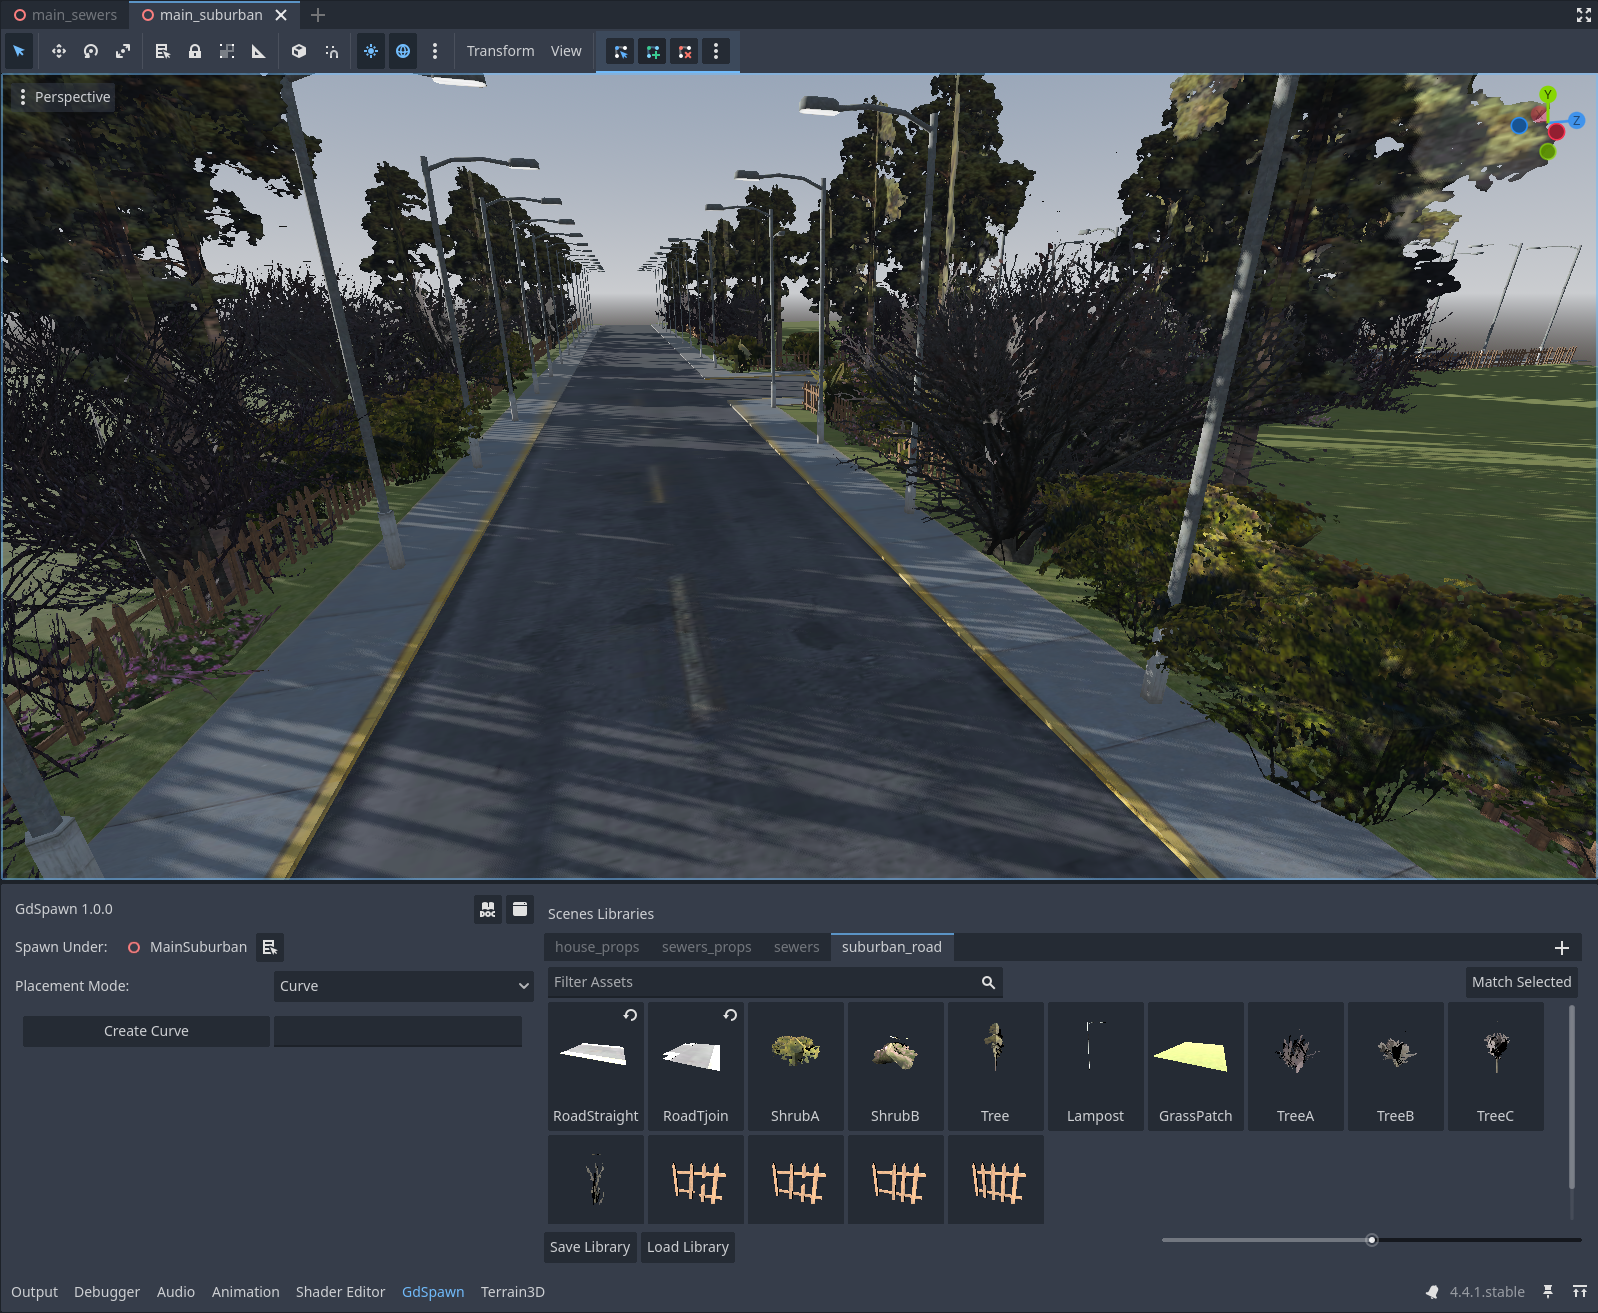This screenshot has height=1313, width=1598.
Task: Click the search magnifier icon
Action: (x=988, y=982)
